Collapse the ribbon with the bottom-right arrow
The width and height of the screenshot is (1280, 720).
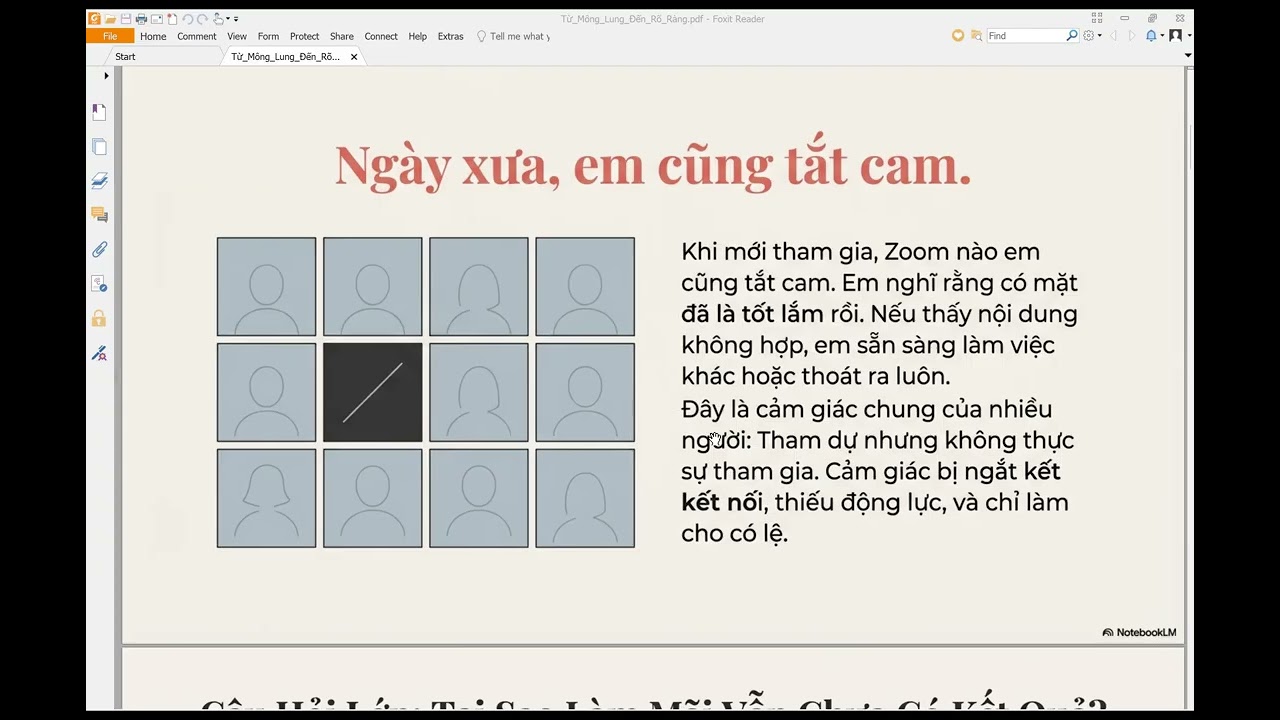point(1187,56)
